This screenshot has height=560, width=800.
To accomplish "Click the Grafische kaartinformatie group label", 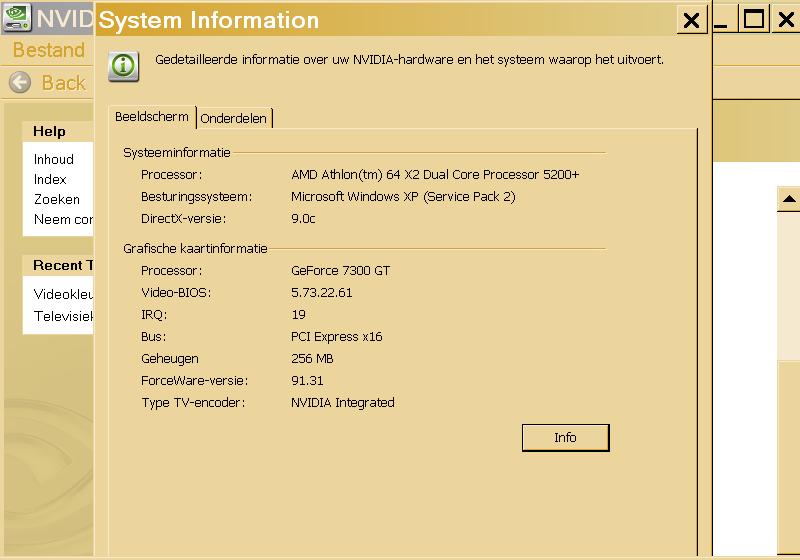I will 195,248.
